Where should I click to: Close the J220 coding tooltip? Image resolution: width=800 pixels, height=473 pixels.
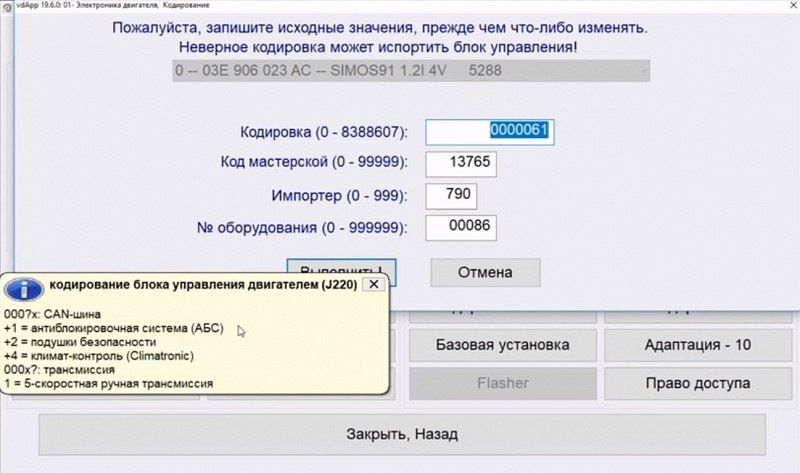tap(373, 284)
